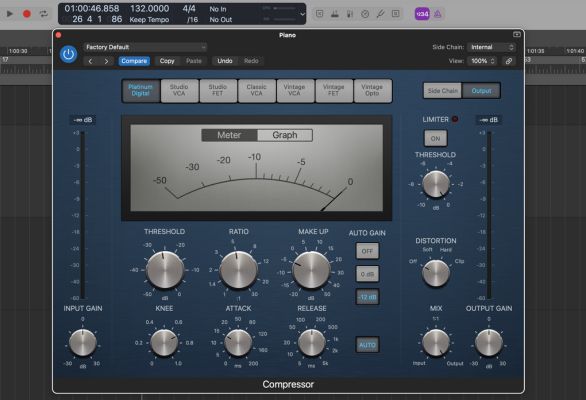Click the Mix knob
Viewport: 586px width, 400px height.
click(436, 343)
